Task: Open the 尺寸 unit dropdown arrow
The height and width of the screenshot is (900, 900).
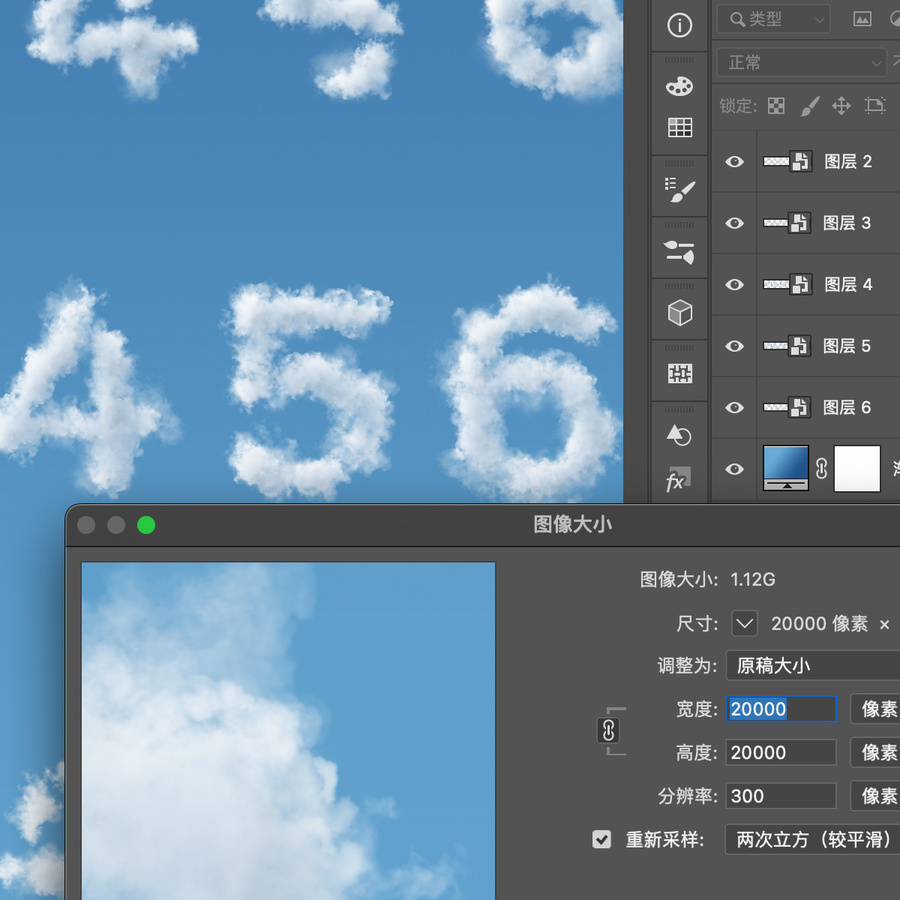Action: (x=744, y=623)
